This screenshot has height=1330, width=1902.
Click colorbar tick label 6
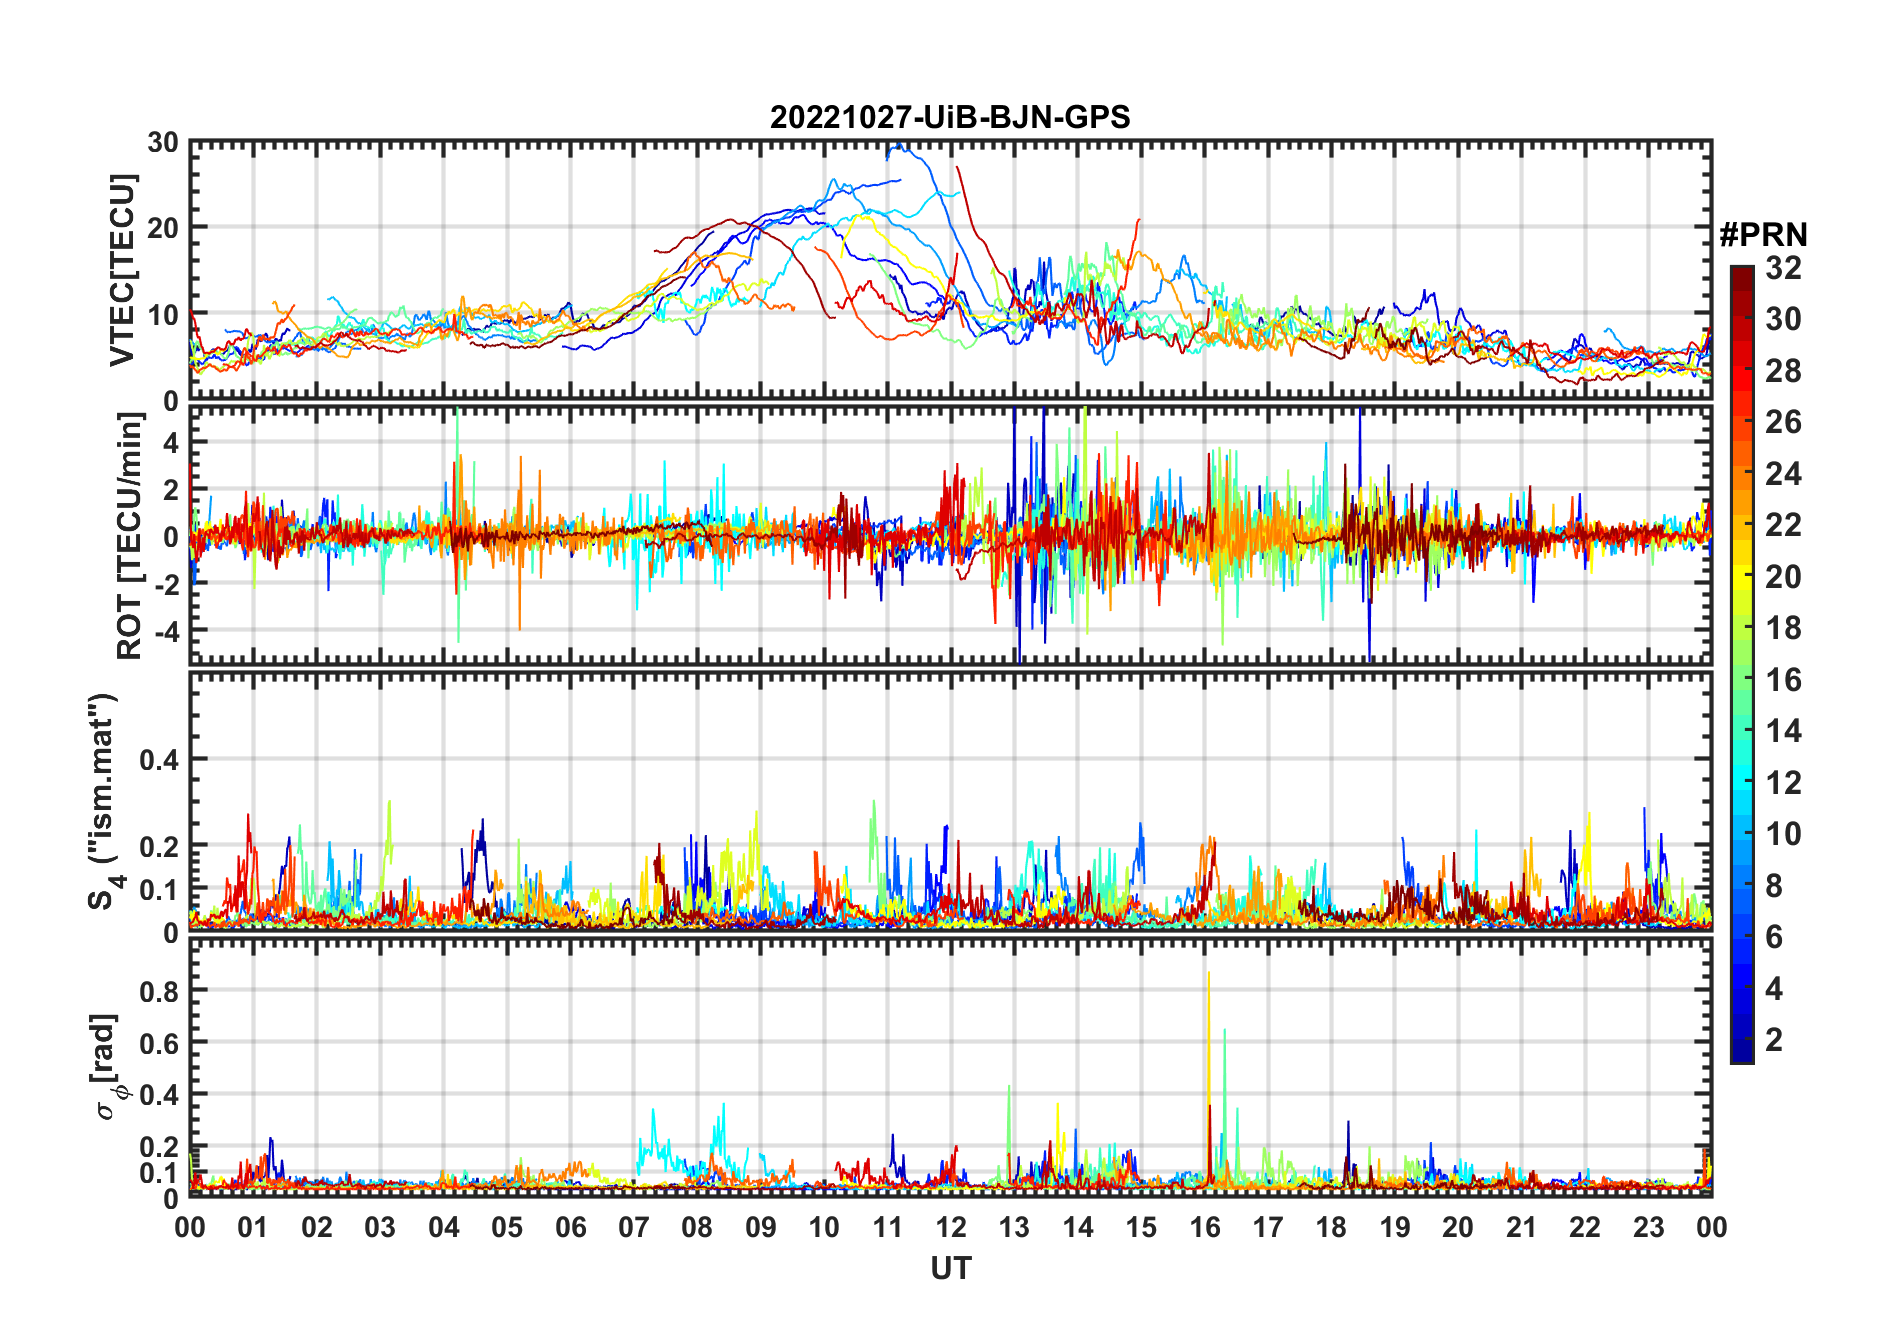[1774, 937]
